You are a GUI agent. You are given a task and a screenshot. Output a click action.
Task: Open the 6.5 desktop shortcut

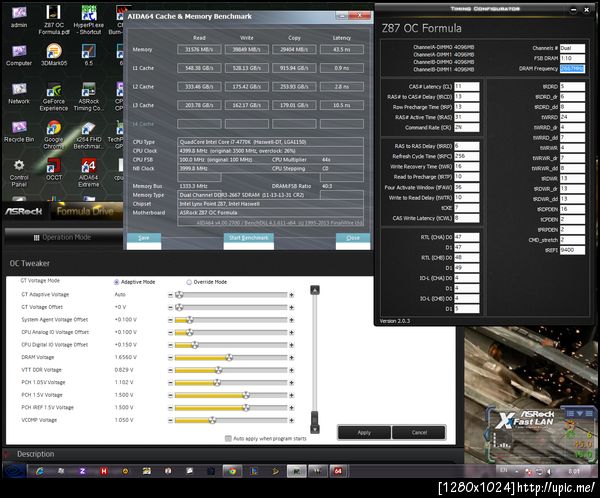(x=88, y=55)
